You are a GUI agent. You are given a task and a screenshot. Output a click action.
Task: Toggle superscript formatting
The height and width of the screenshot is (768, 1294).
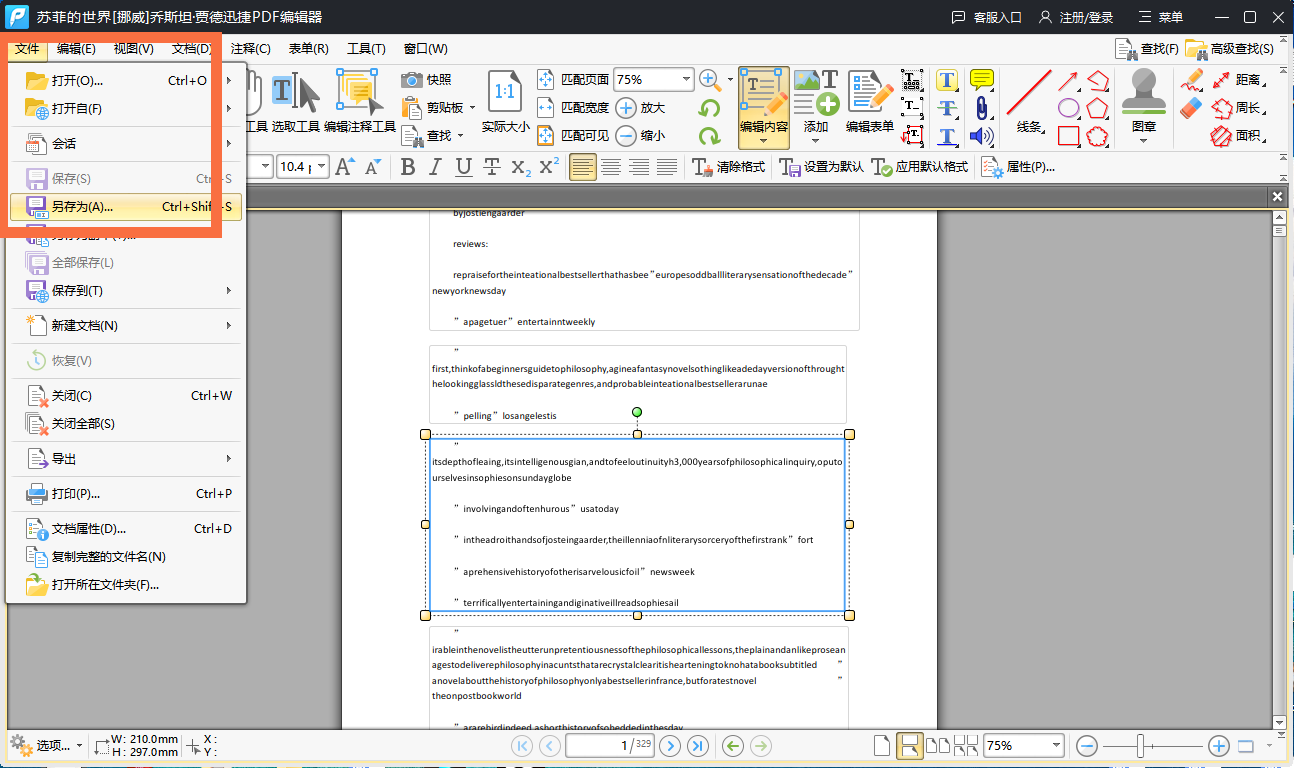tap(548, 167)
